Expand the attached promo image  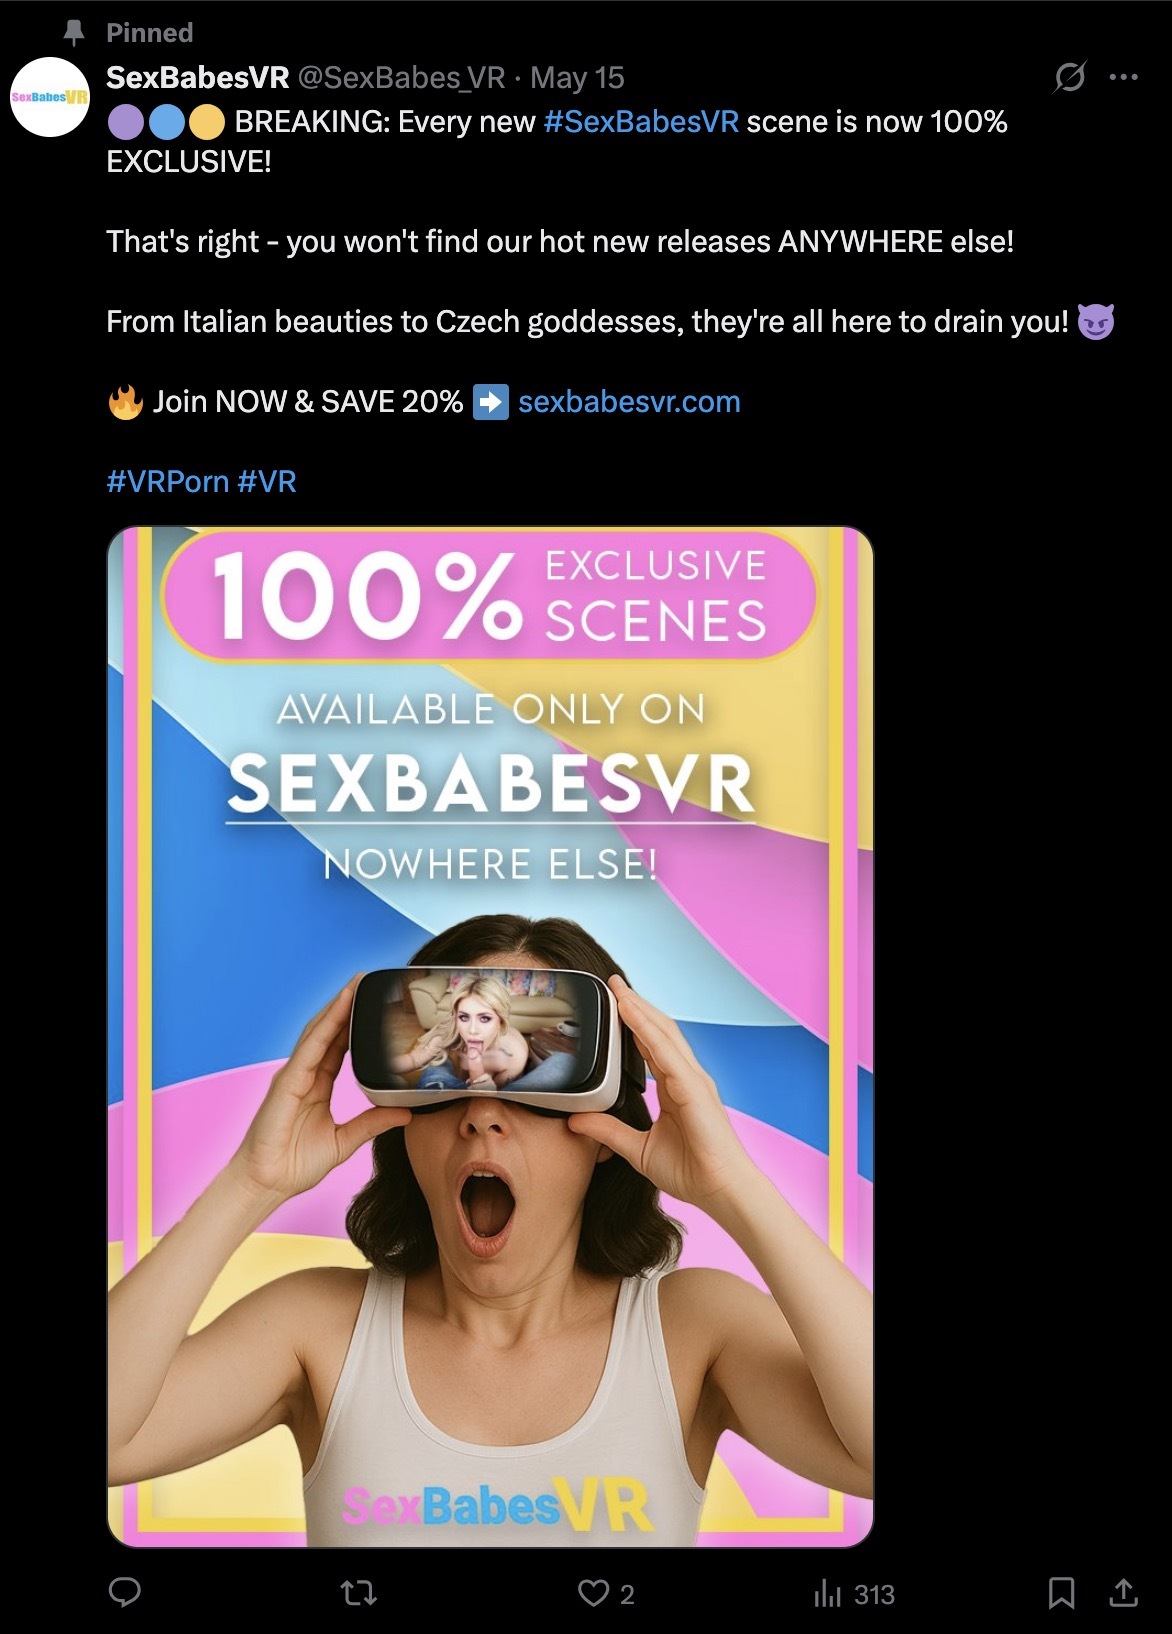click(x=490, y=1037)
